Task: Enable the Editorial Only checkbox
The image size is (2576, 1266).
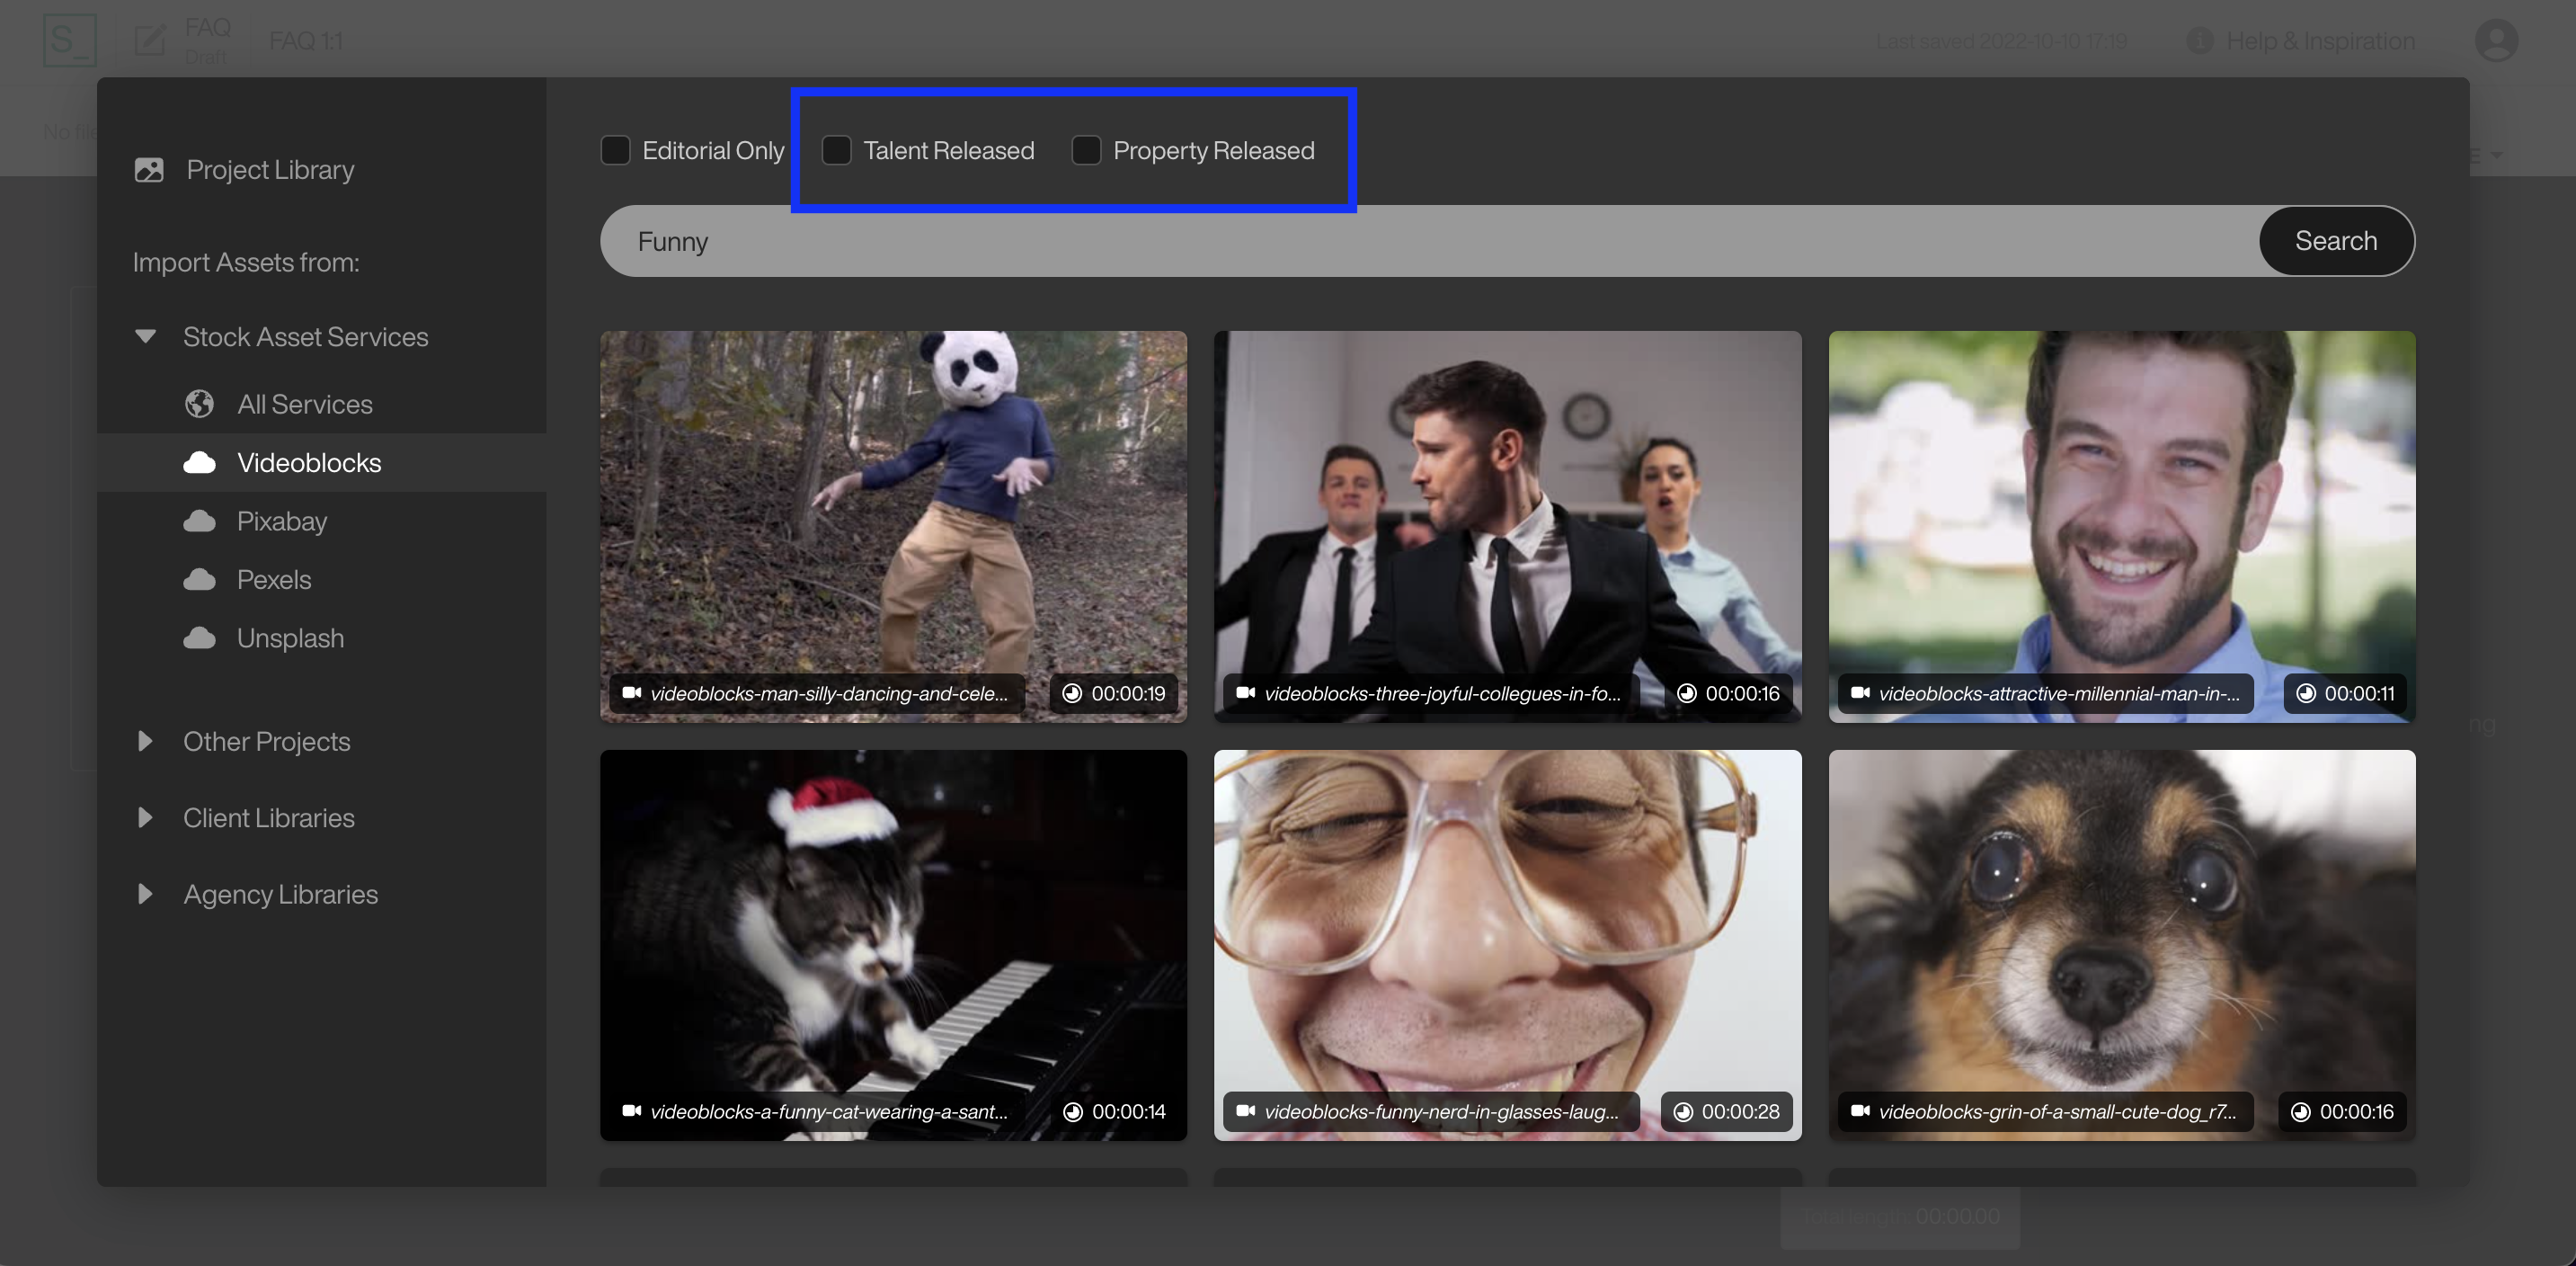Action: tap(615, 150)
